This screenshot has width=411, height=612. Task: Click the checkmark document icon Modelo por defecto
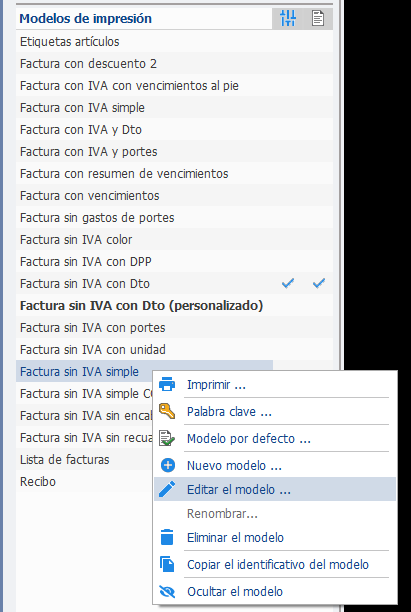point(167,438)
